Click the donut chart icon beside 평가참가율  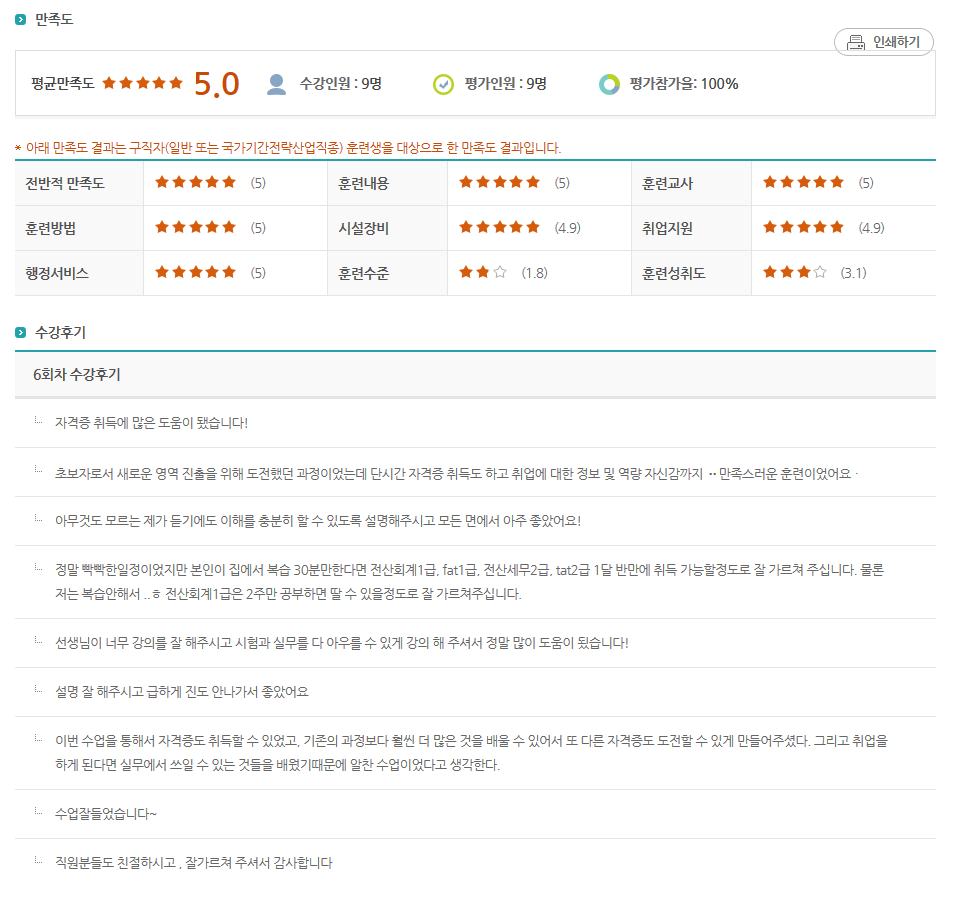[609, 84]
